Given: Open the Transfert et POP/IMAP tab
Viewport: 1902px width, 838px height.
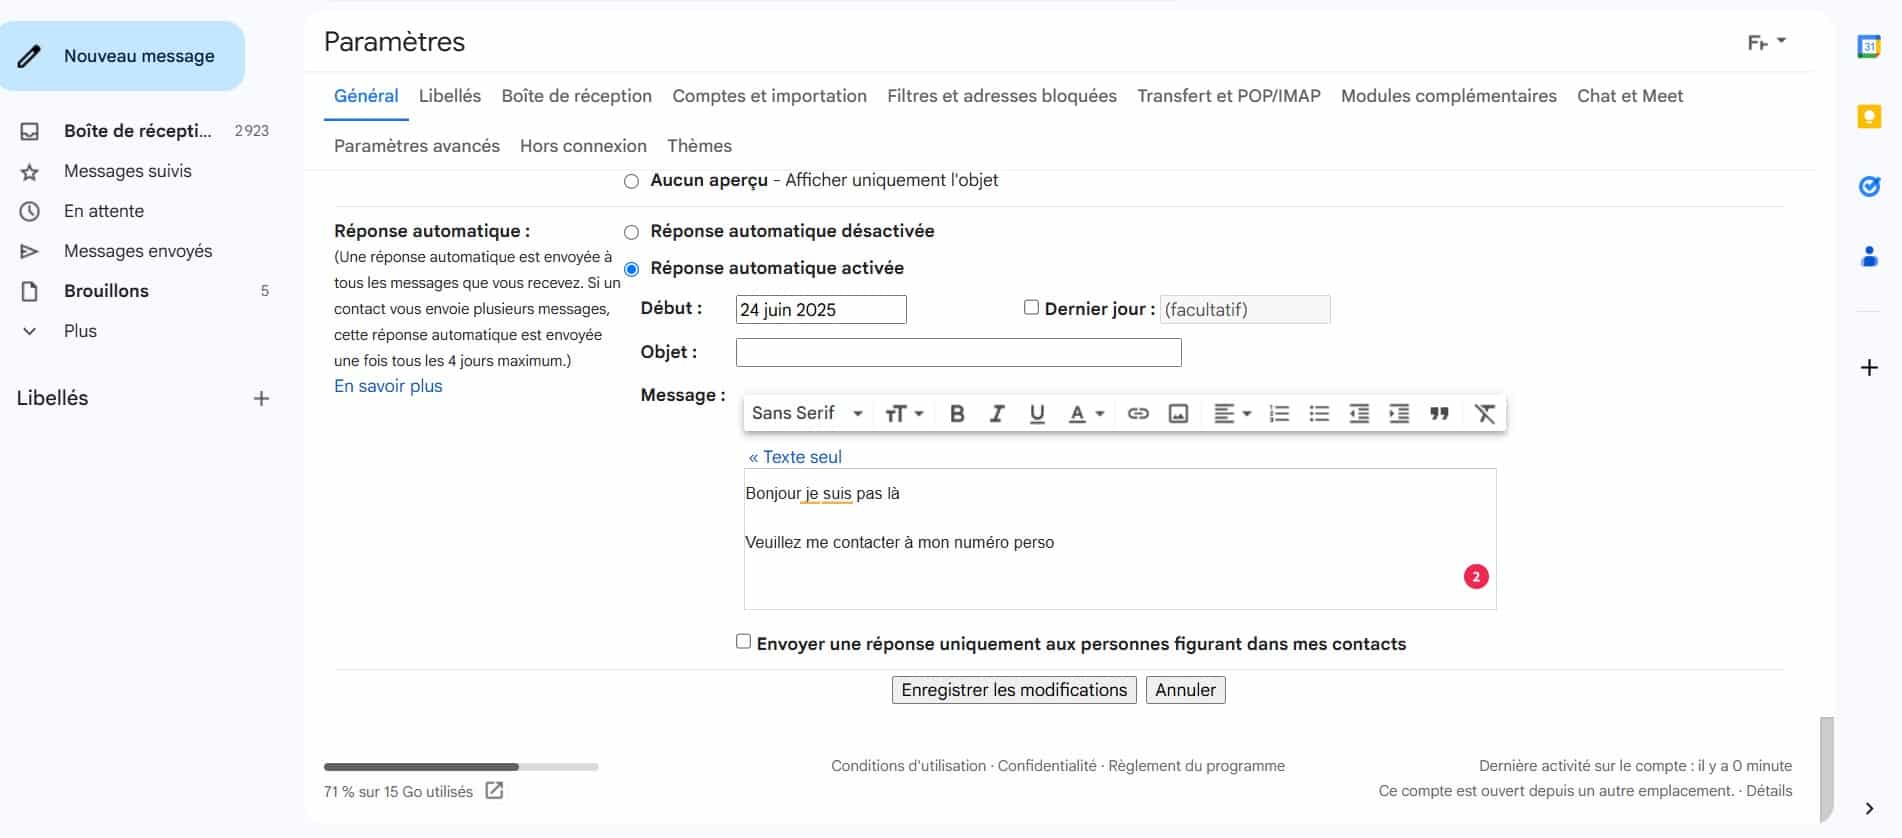Looking at the screenshot, I should point(1229,96).
